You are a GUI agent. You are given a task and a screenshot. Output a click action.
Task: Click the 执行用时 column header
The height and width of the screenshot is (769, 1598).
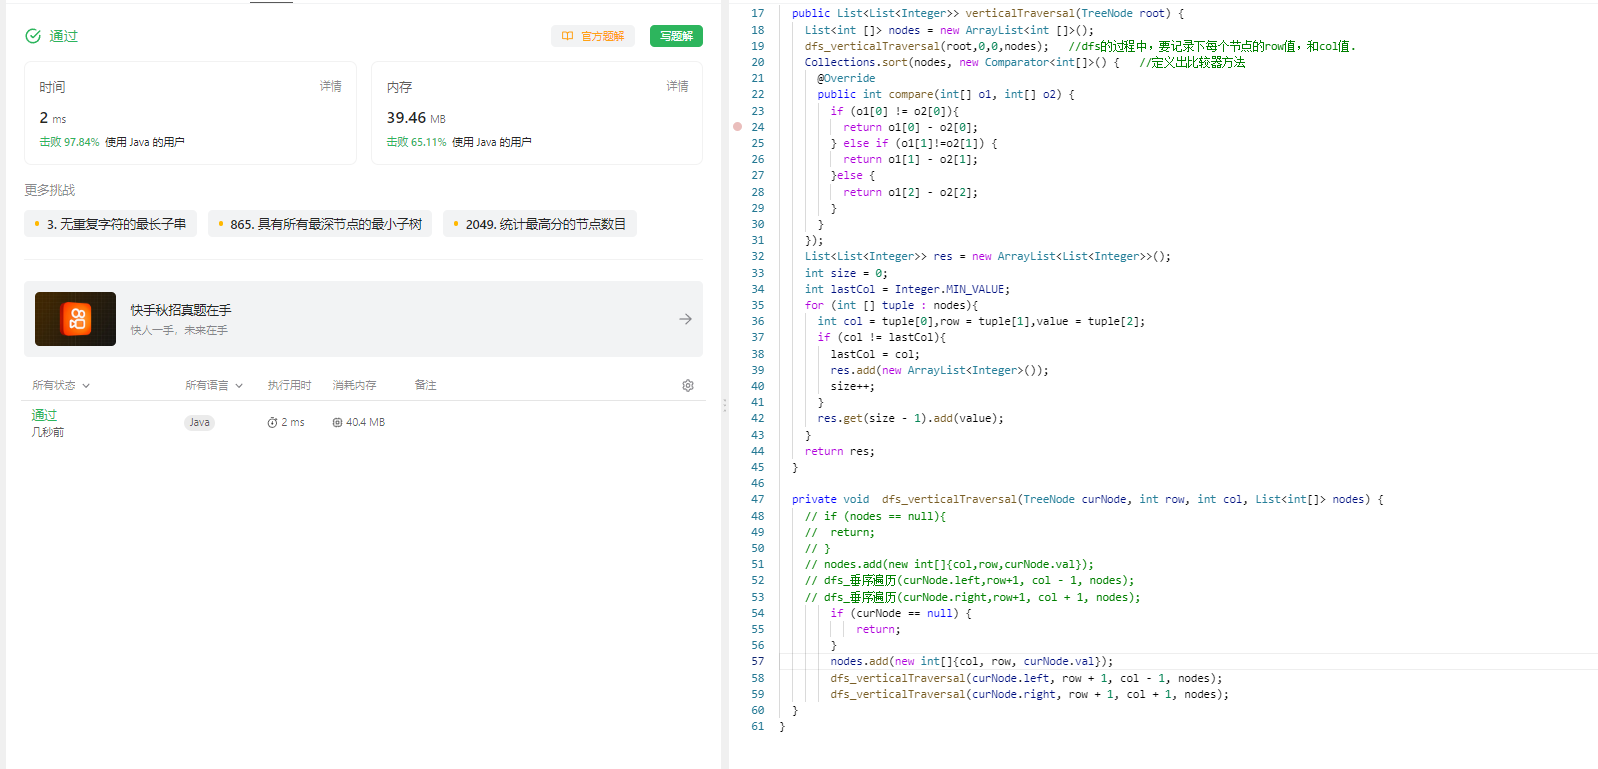pos(290,385)
